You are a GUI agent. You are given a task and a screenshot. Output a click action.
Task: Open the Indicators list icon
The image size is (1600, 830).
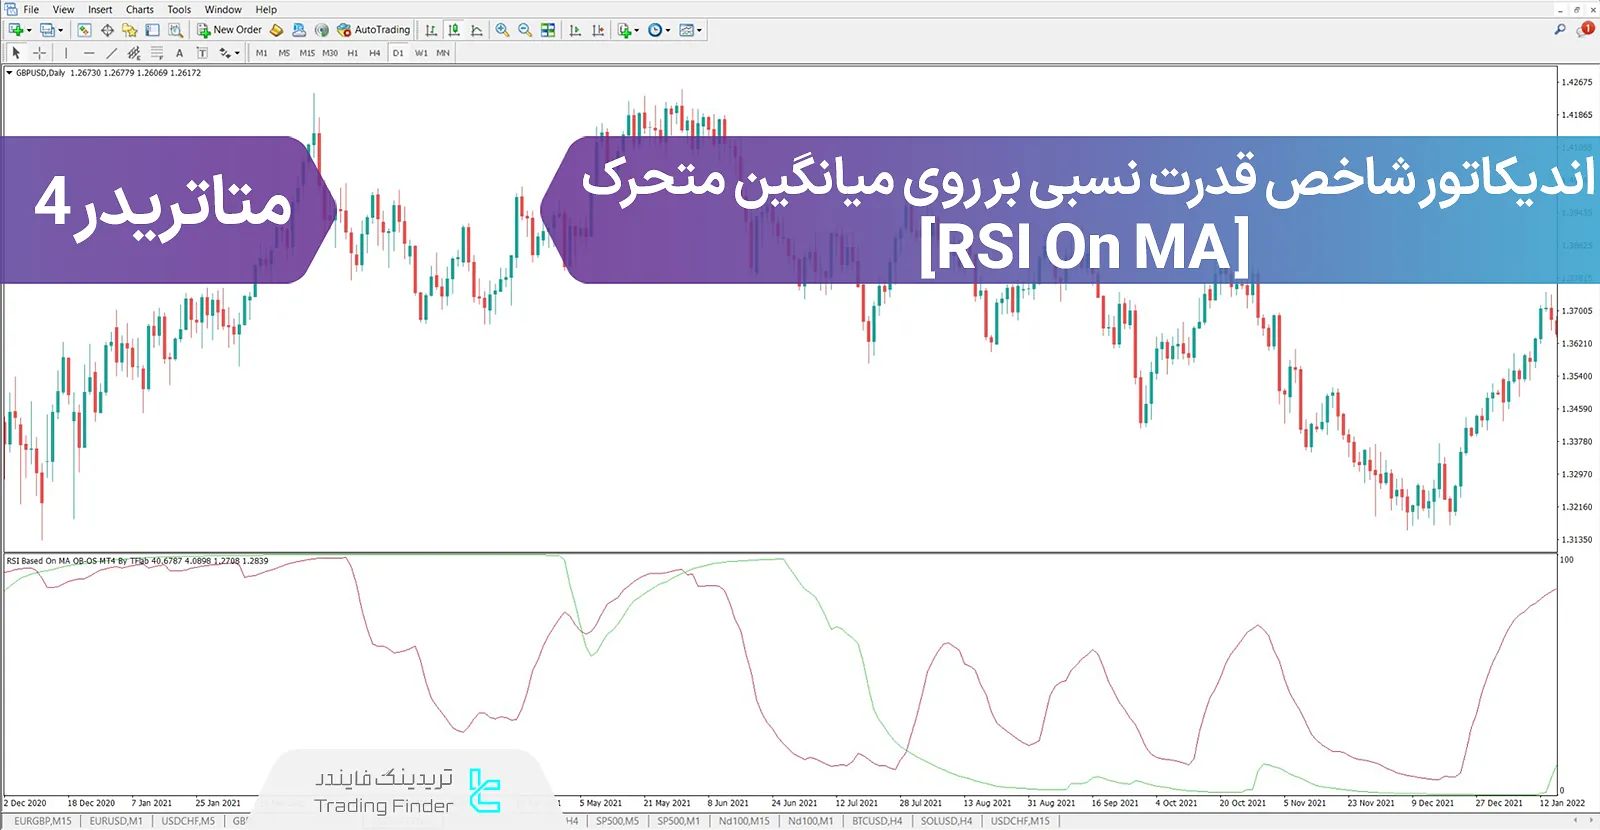pyautogui.click(x=624, y=30)
